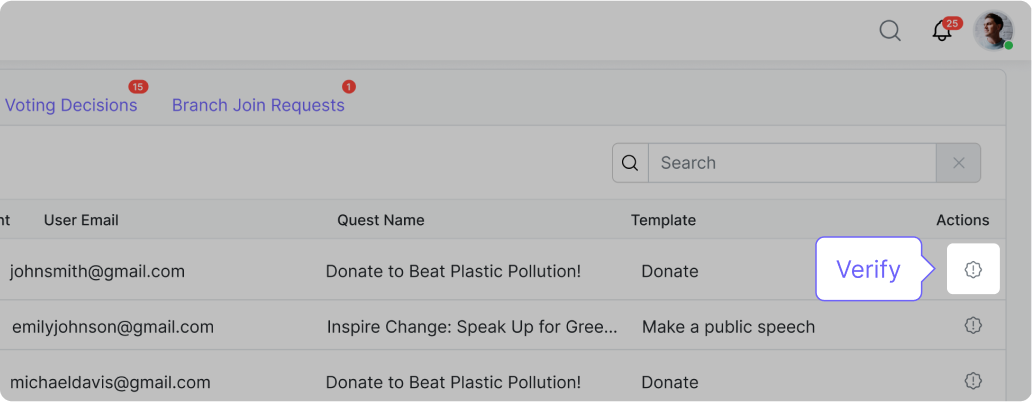This screenshot has width=1032, height=402.
Task: Select emilyjohnson@gmail.com email cell
Action: pos(112,327)
